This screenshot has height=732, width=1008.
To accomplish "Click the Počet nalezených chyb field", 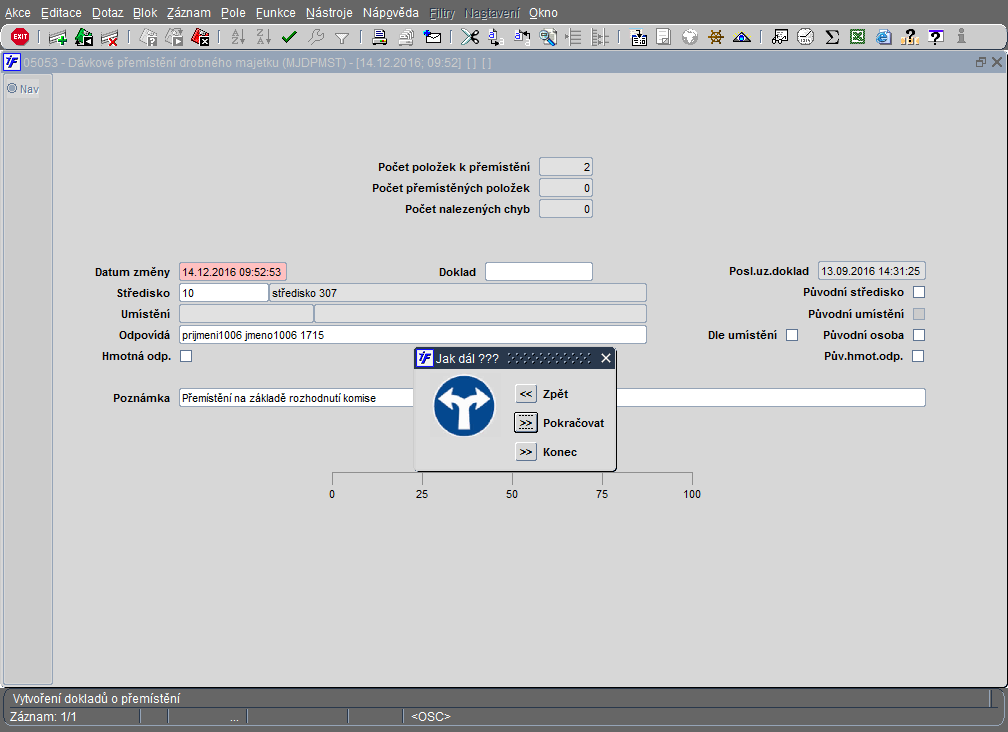I will pos(566,209).
